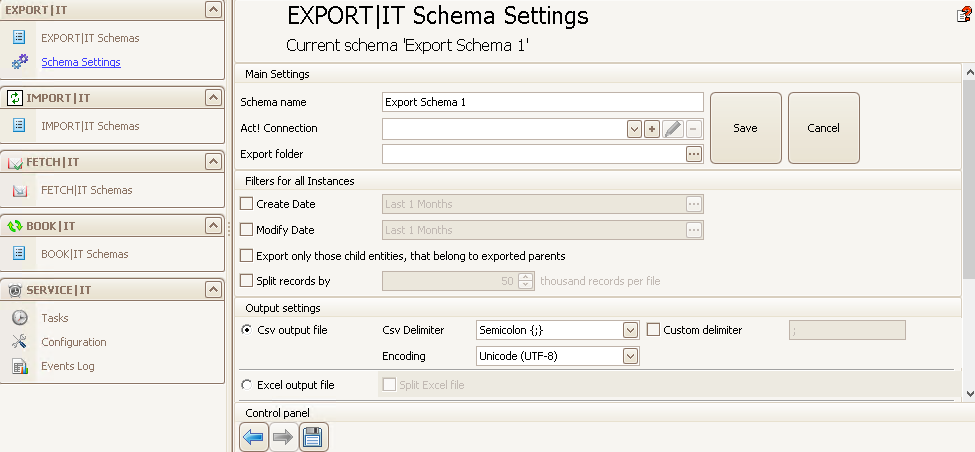The width and height of the screenshot is (975, 452).
Task: Click the Tasks clock icon
Action: pos(20,318)
